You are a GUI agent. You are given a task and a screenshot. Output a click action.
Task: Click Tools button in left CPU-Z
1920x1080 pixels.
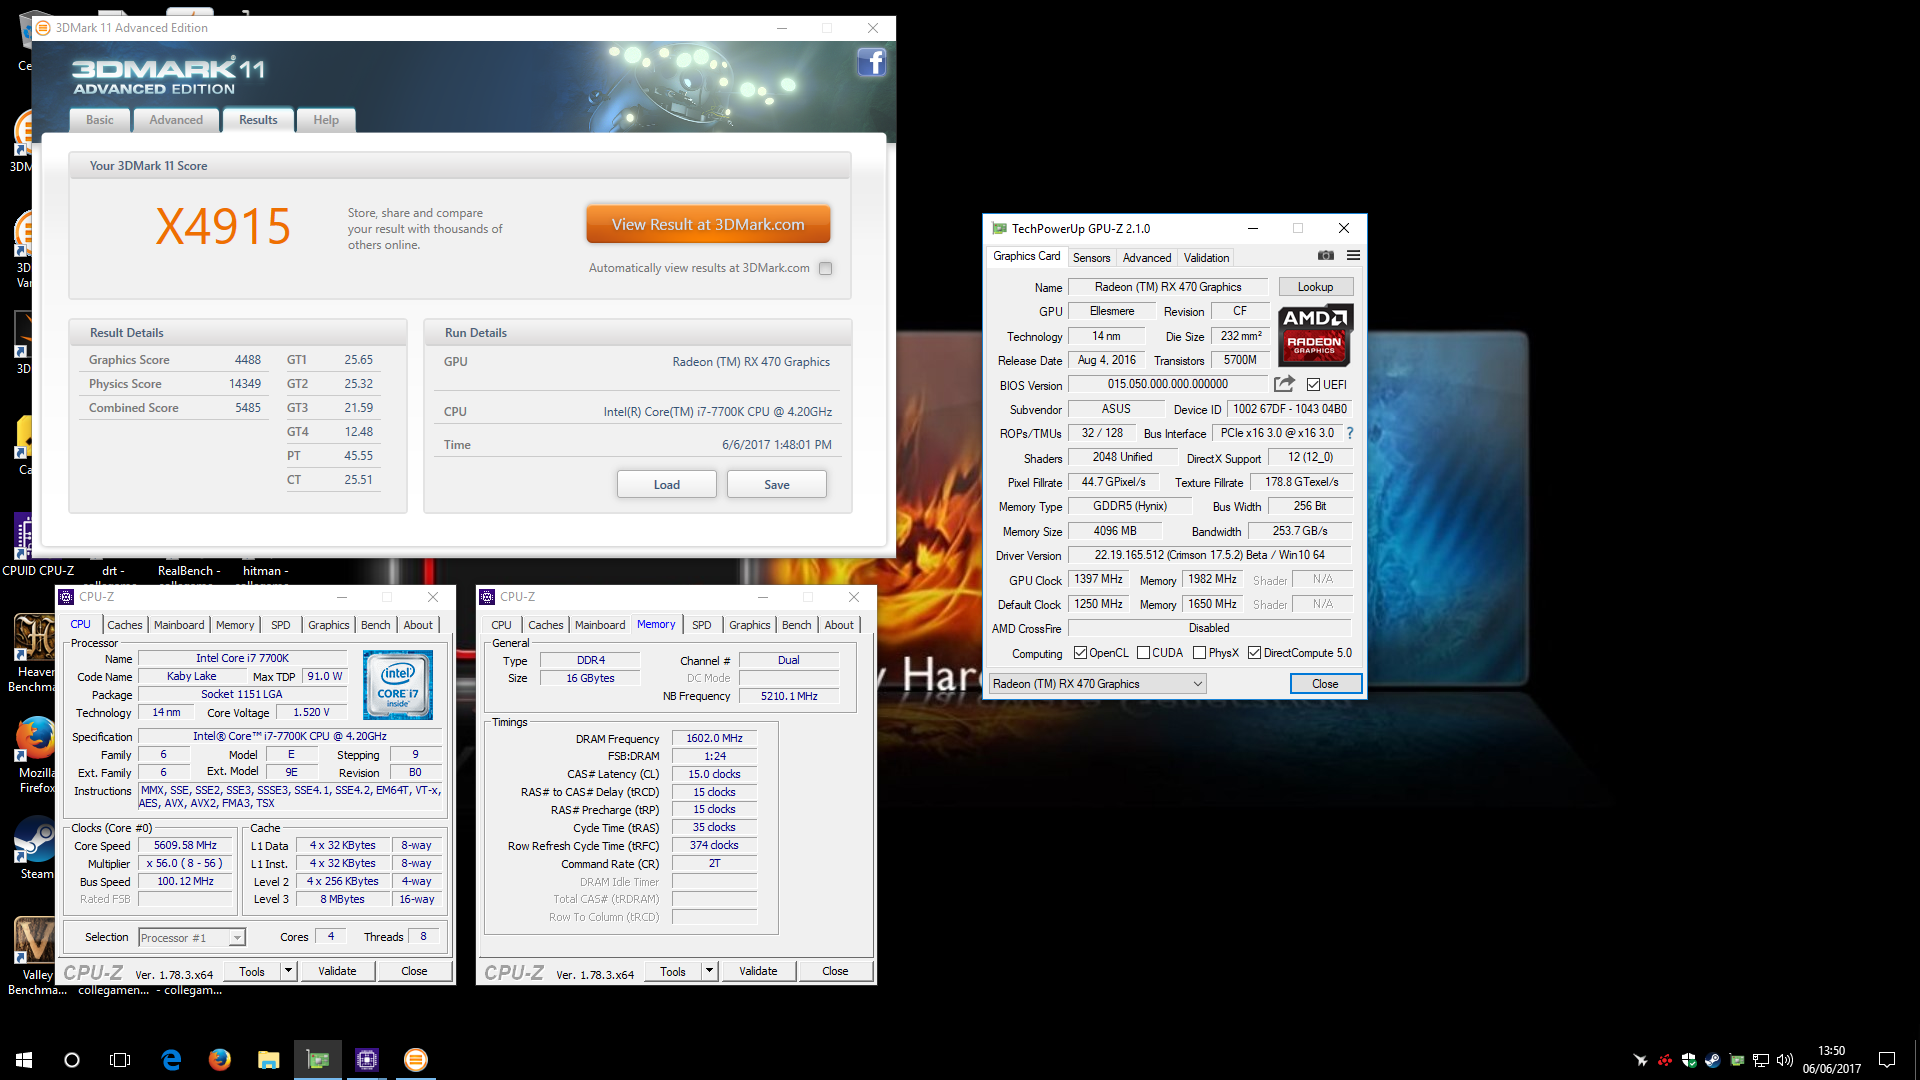pos(252,971)
